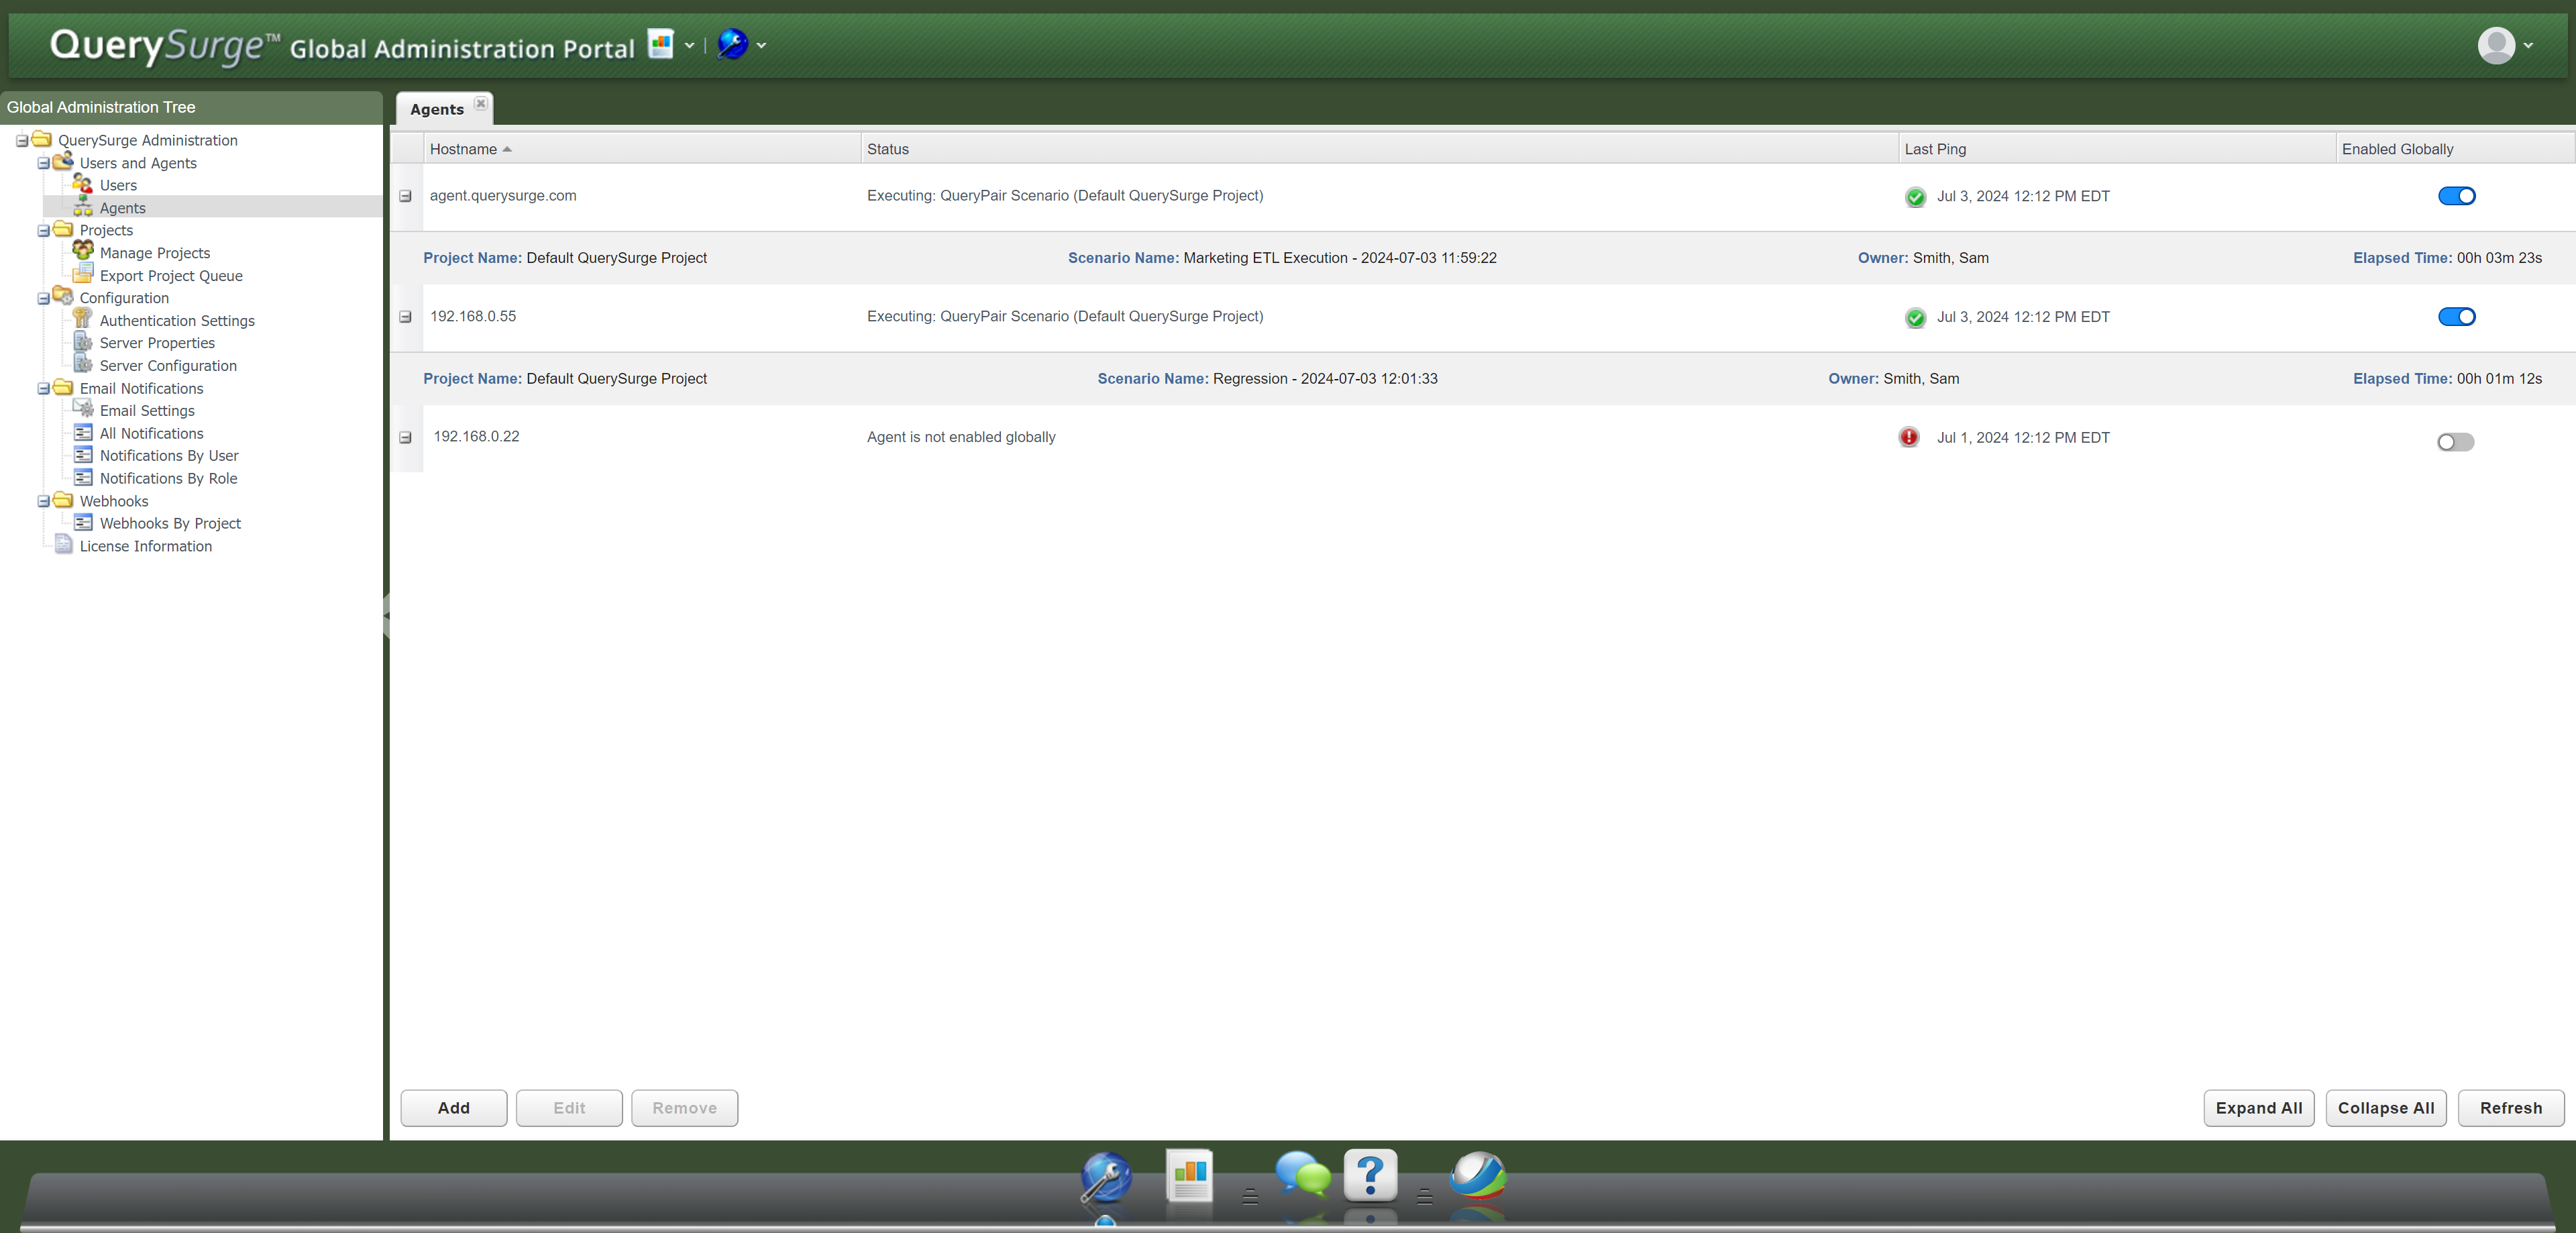Click the Collapse All button

pos(2386,1108)
